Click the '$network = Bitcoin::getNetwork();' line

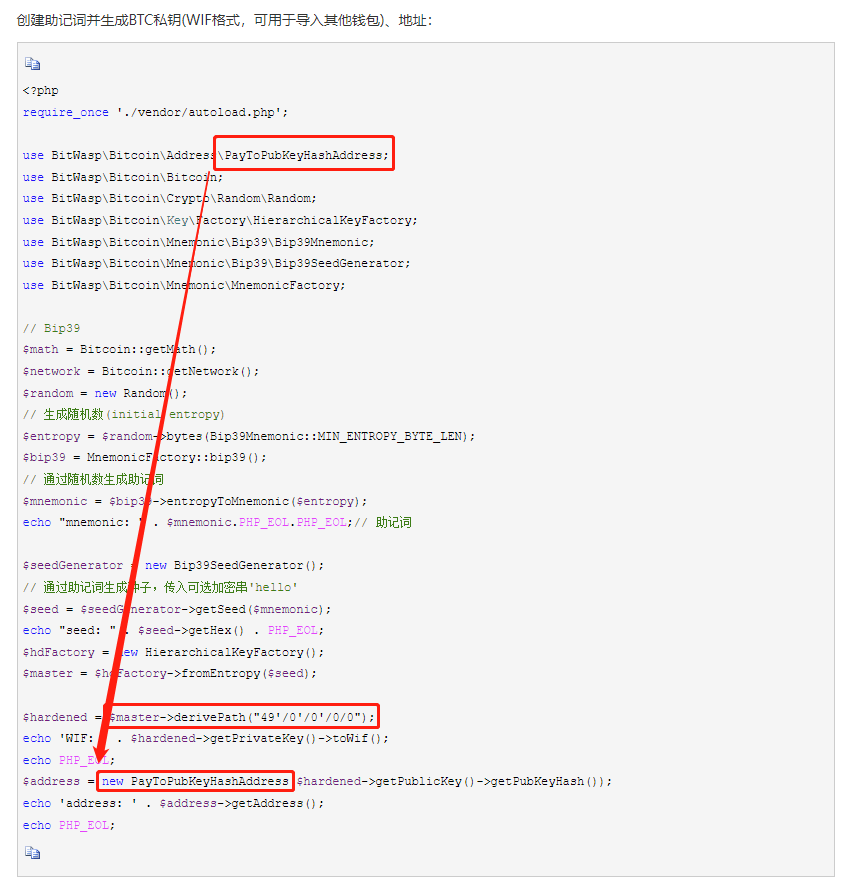point(141,372)
